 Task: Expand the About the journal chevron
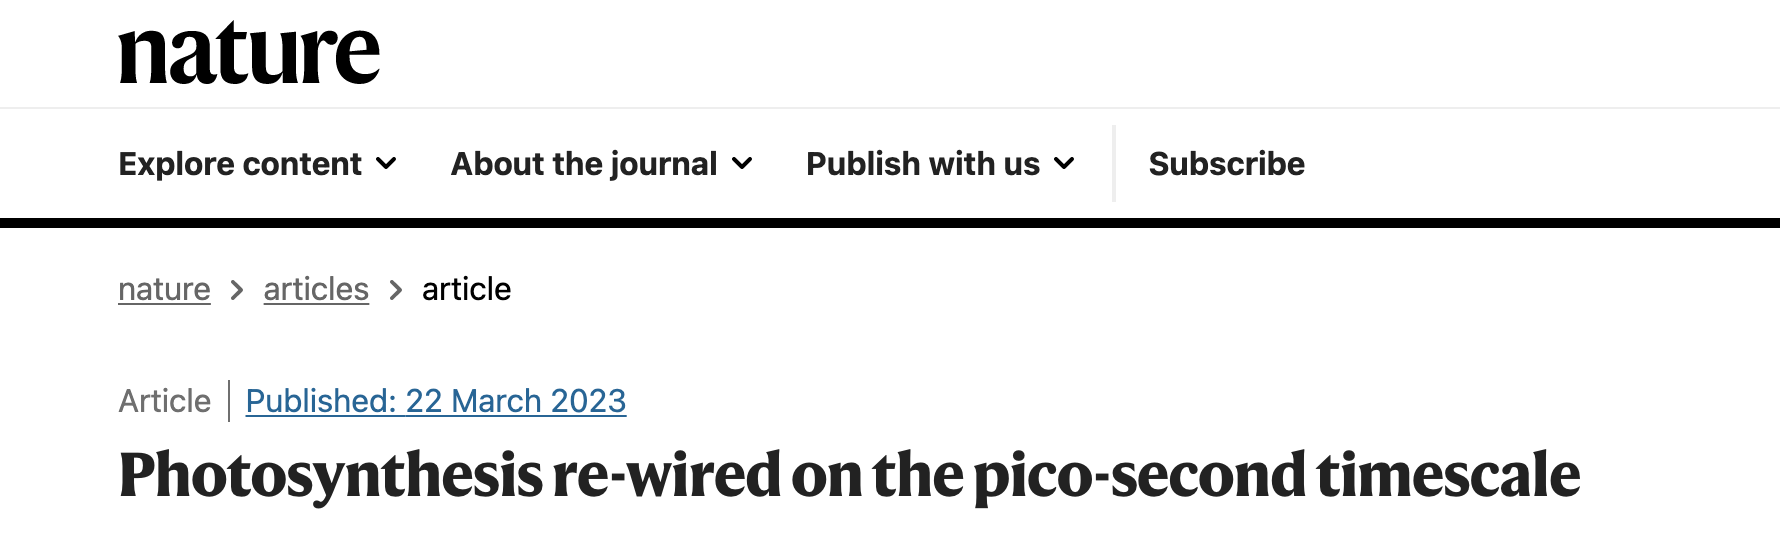742,163
